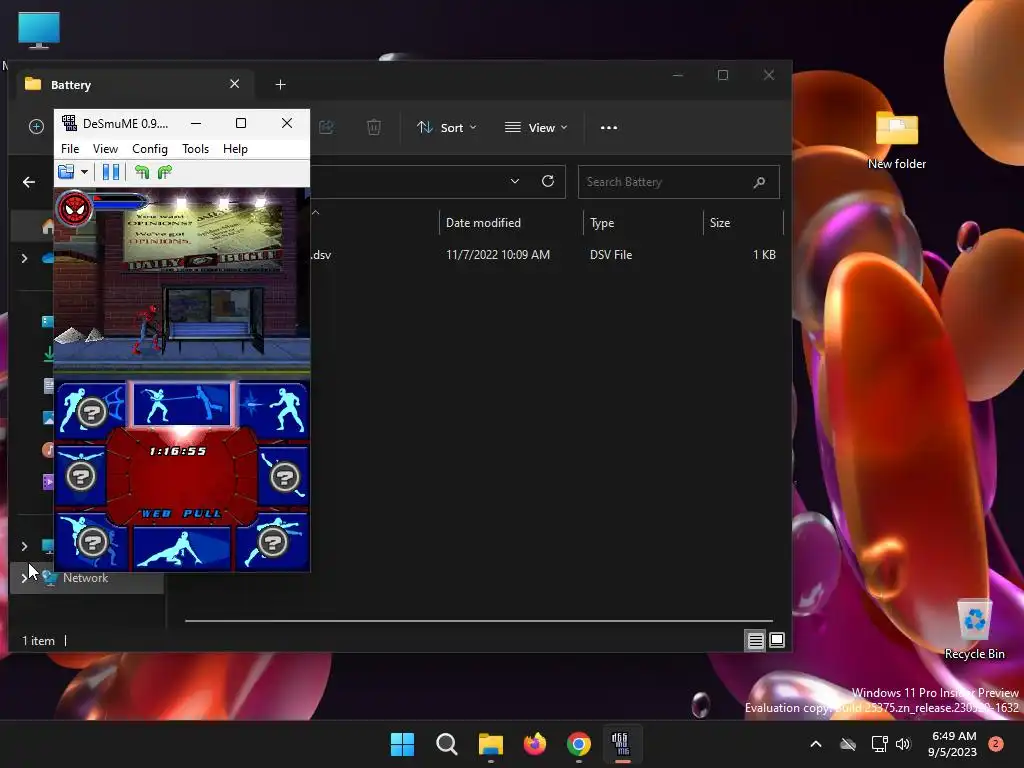Open the Sort dropdown

coord(447,128)
